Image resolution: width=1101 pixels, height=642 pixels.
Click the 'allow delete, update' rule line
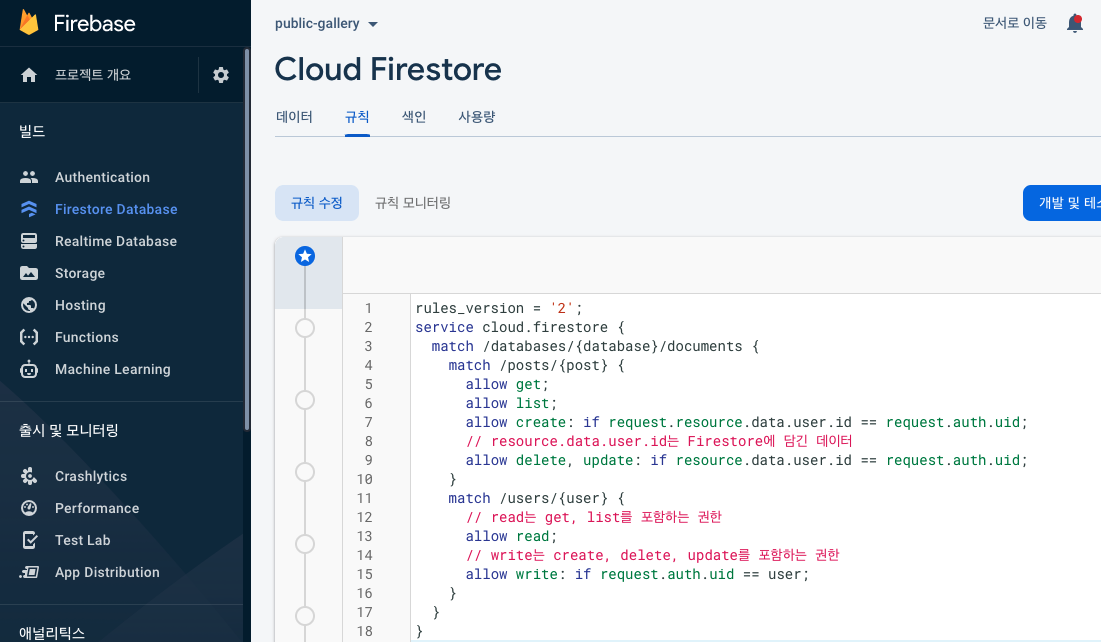[746, 460]
